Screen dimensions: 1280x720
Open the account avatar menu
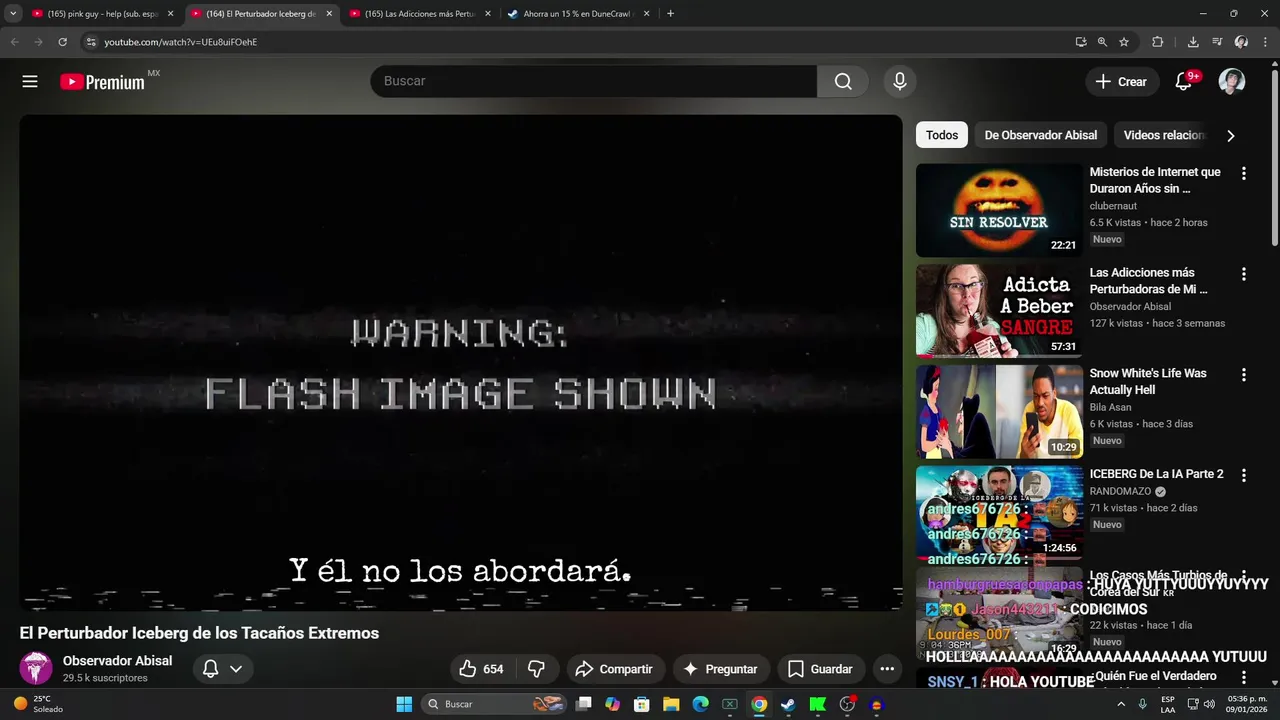(1232, 82)
